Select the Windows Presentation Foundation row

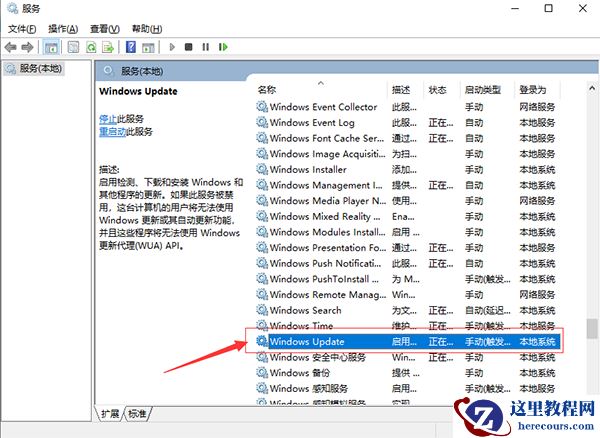click(408, 248)
